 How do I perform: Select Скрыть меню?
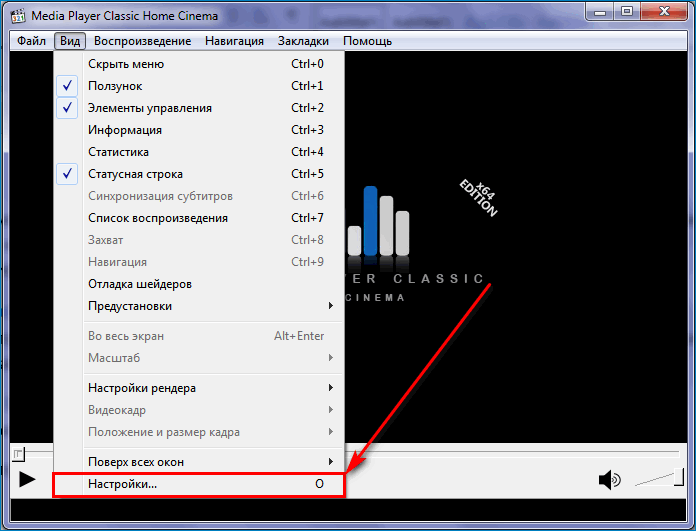click(199, 64)
